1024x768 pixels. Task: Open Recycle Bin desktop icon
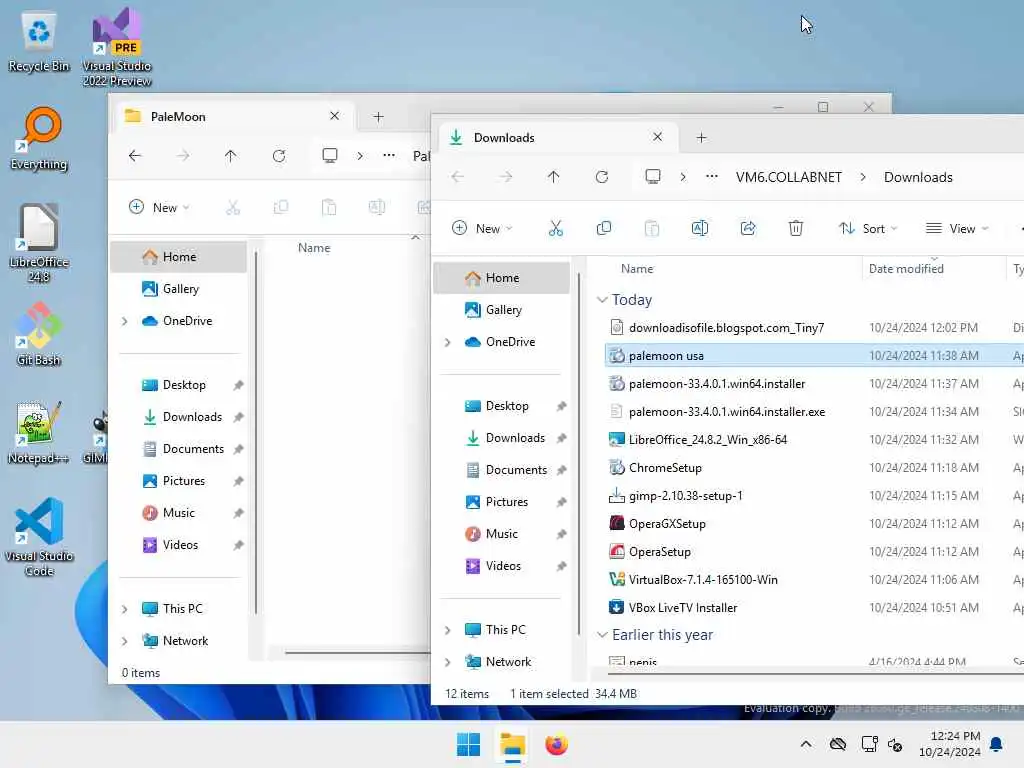[39, 42]
